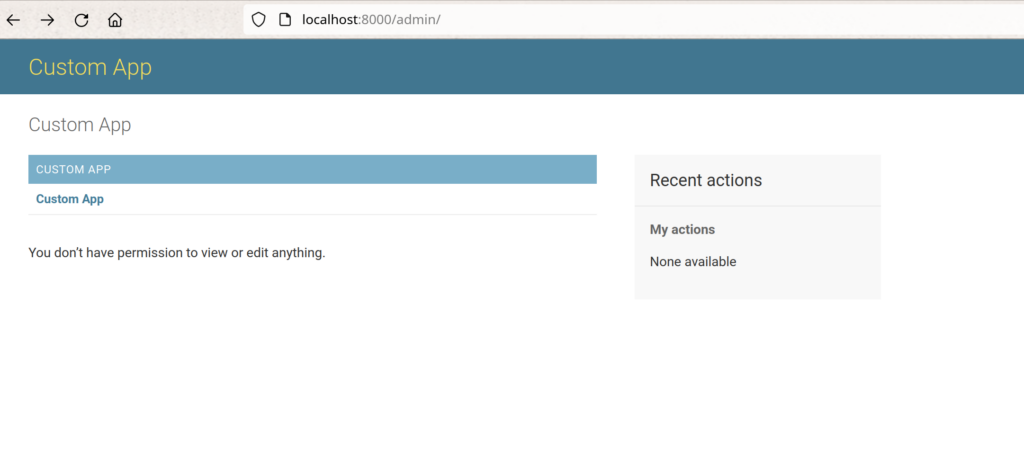Click empty space in the dark blue header bar
Viewport: 1024px width, 449px height.
coord(600,67)
